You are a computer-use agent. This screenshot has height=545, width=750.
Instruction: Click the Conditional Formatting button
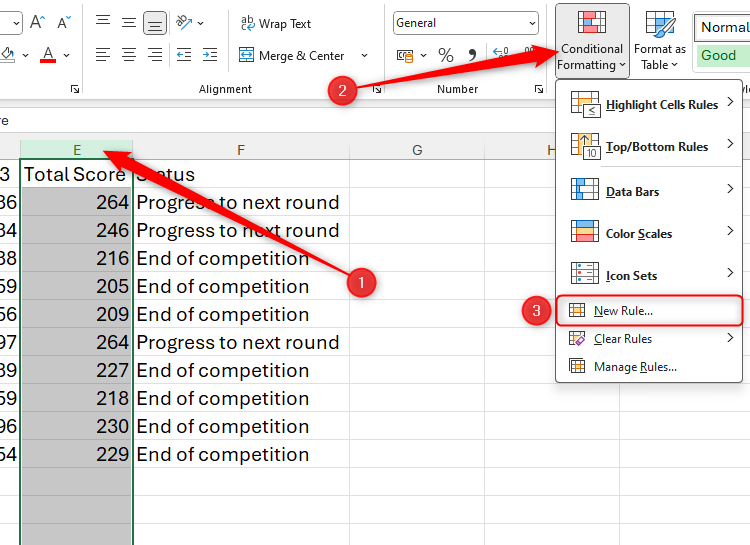pos(592,41)
